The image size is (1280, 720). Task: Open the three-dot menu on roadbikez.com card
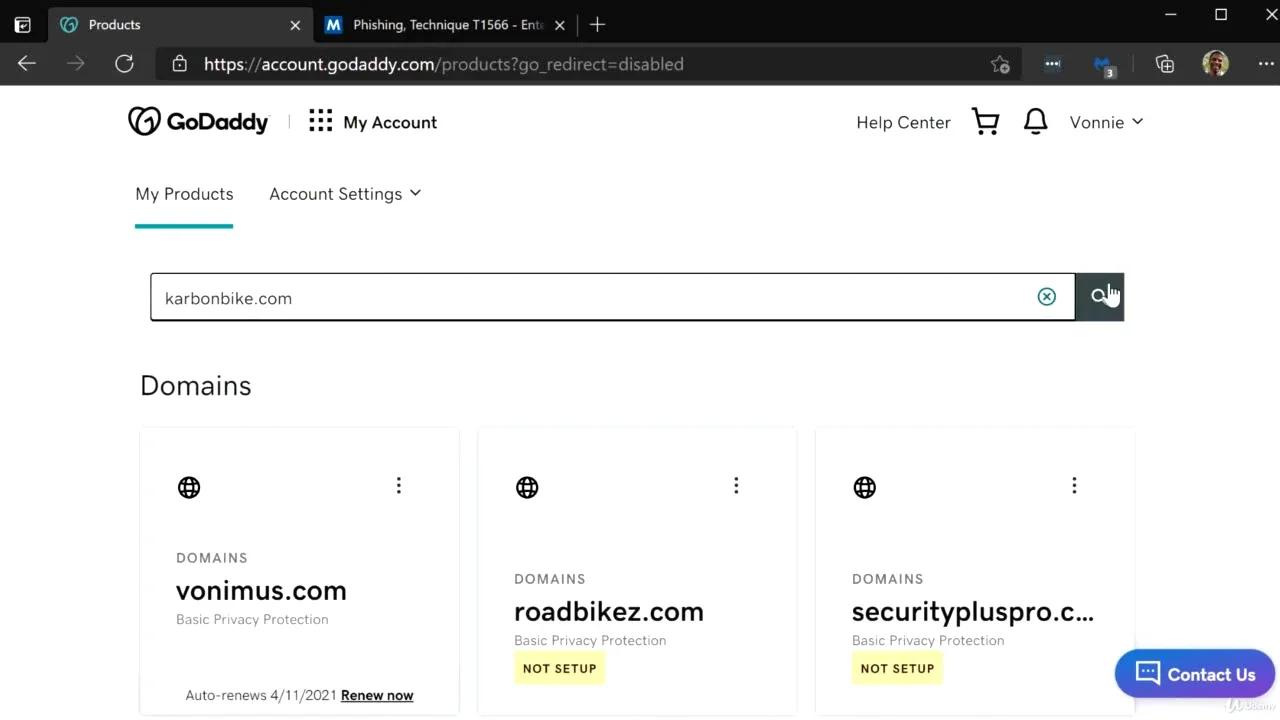[736, 485]
